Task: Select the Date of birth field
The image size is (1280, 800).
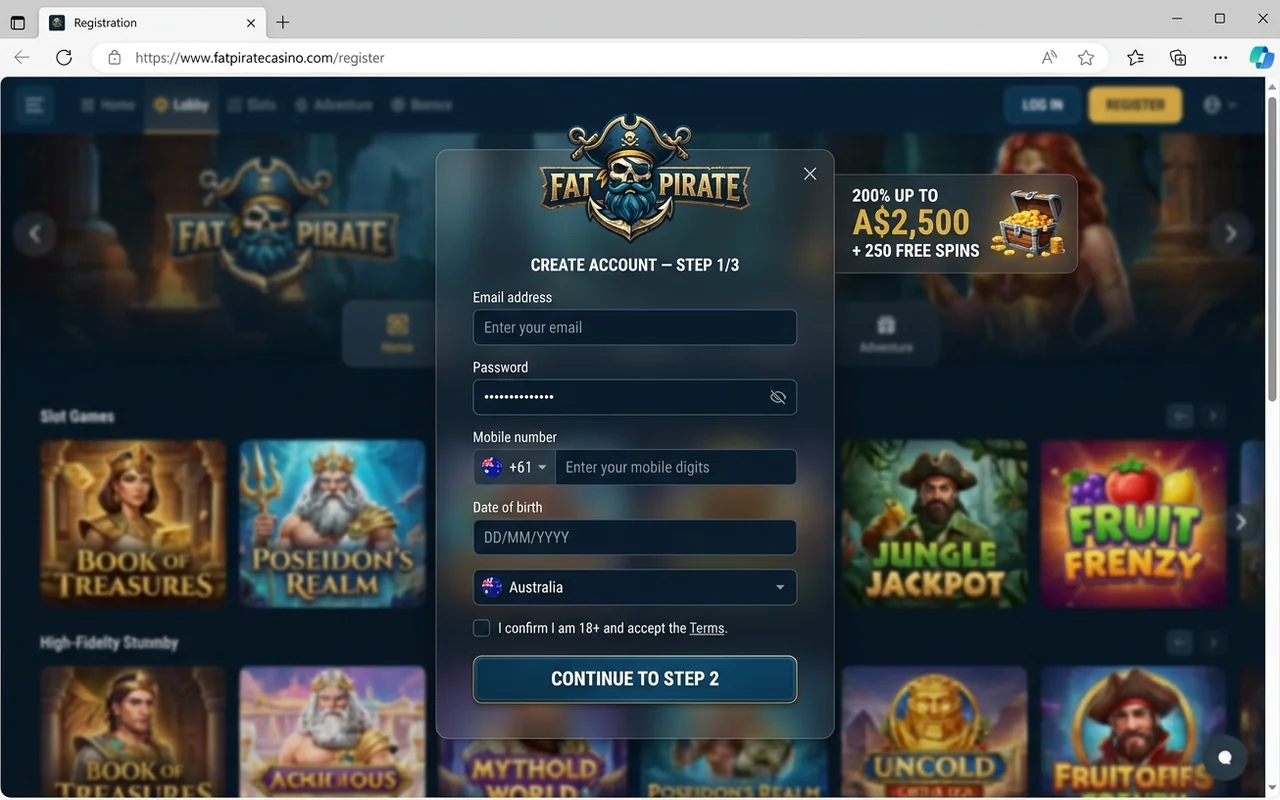Action: coord(635,537)
